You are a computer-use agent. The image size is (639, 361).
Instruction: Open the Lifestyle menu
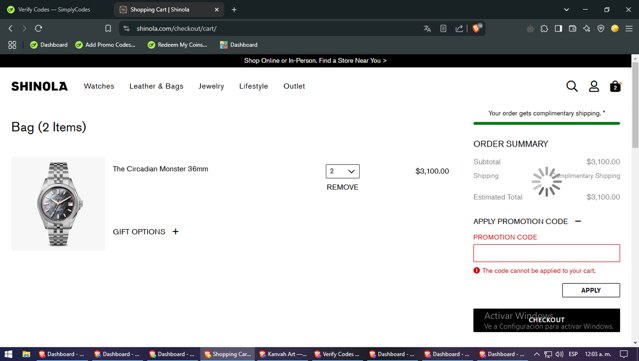click(x=253, y=86)
